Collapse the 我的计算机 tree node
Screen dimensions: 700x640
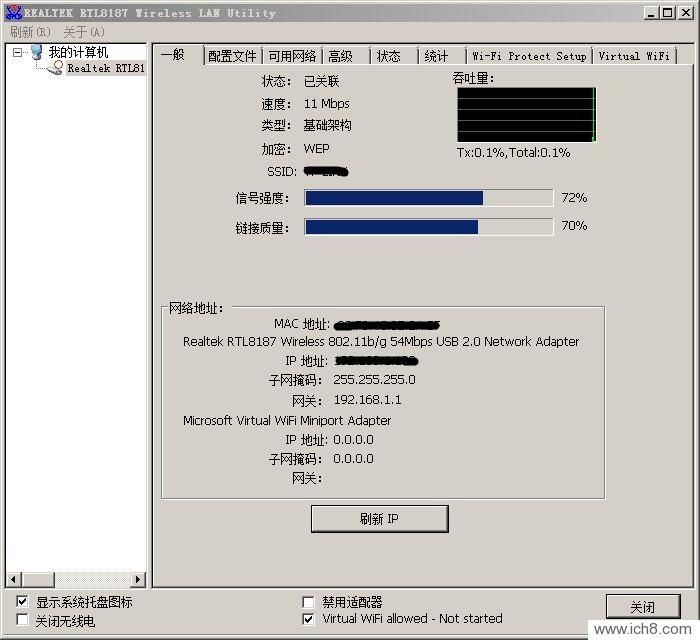click(17, 52)
